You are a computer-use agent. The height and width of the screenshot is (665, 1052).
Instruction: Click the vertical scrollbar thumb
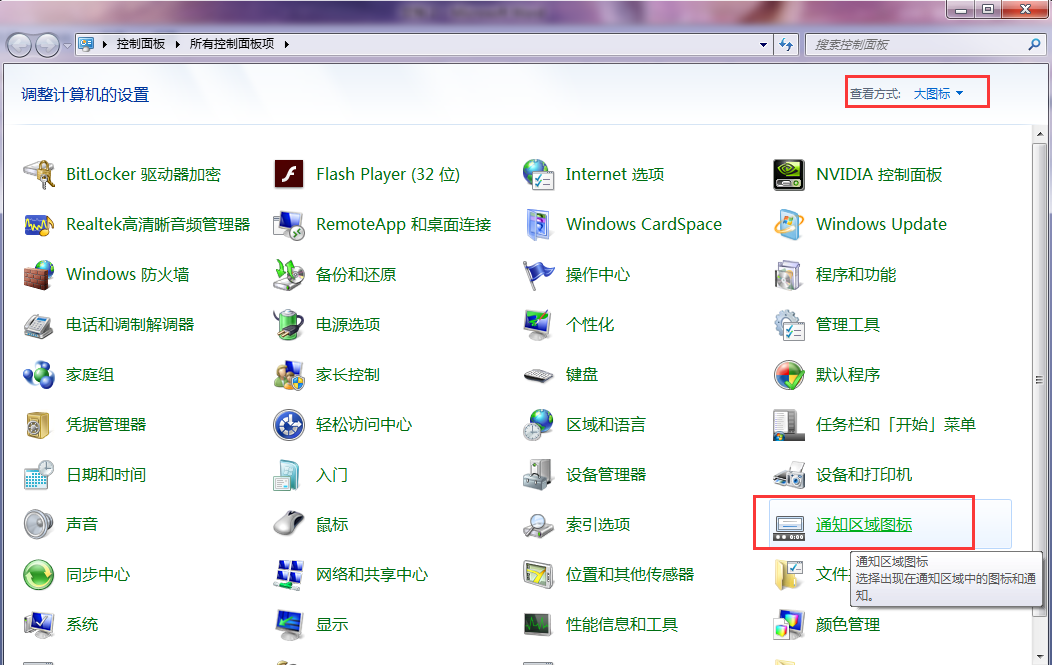point(1039,381)
